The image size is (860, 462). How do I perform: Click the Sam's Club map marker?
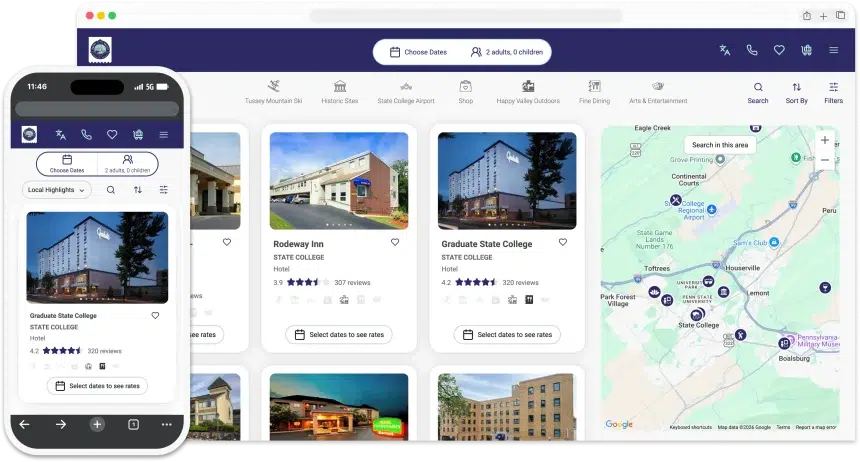pyautogui.click(x=774, y=242)
